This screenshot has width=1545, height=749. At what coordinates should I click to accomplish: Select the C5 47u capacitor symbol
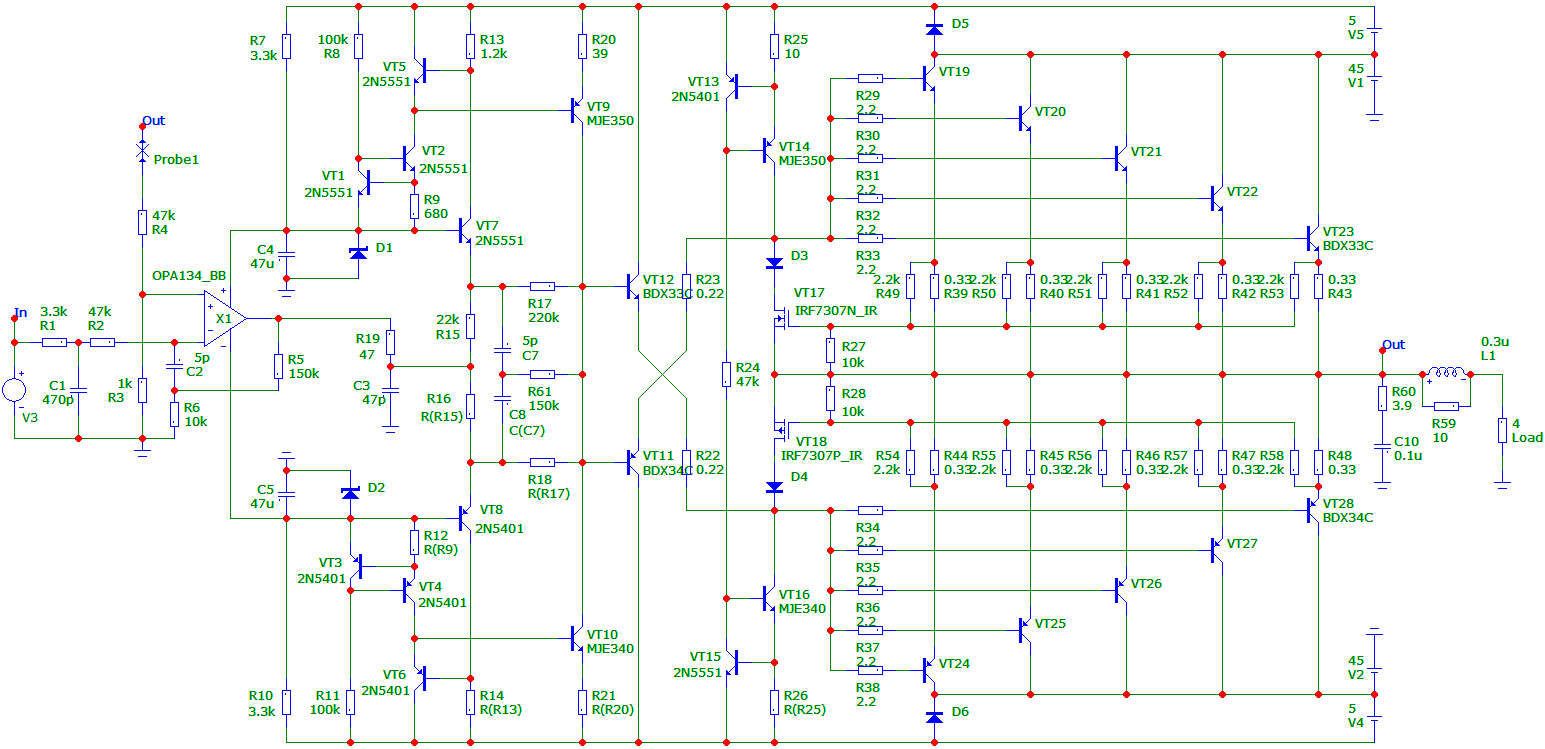286,494
